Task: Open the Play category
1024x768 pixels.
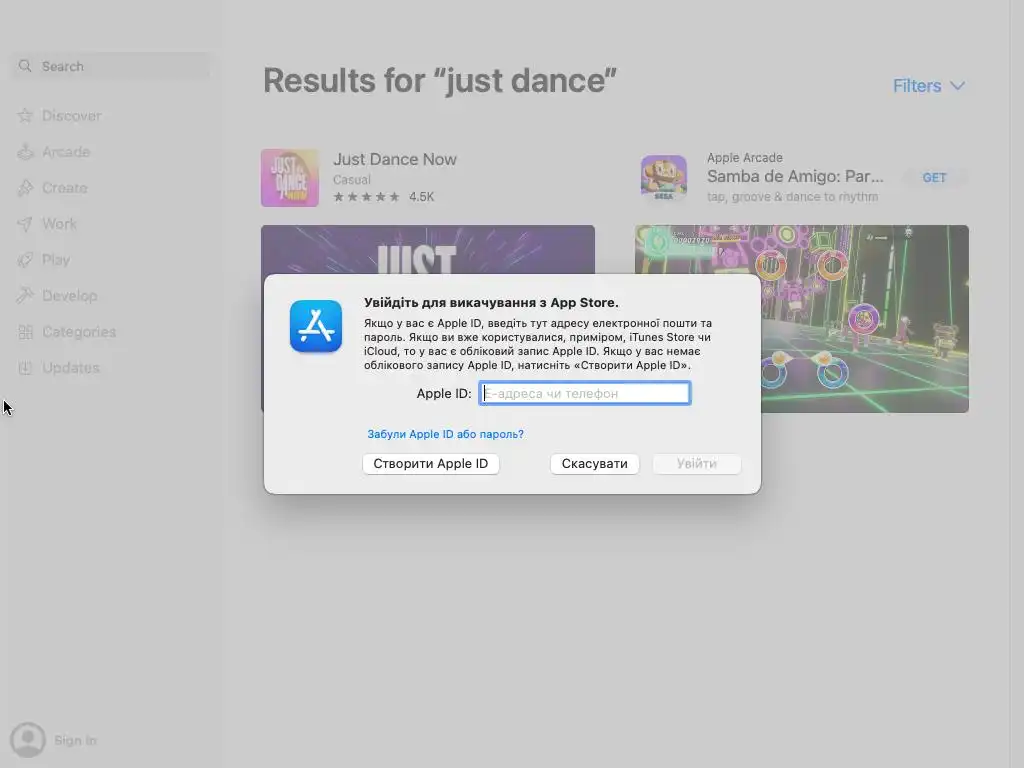Action: pos(56,260)
